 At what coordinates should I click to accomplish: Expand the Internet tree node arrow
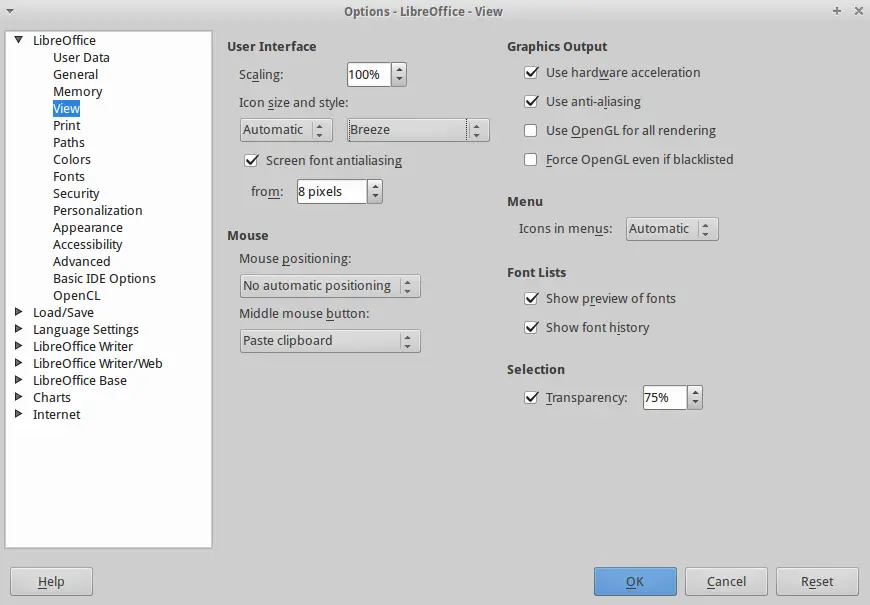tap(18, 414)
